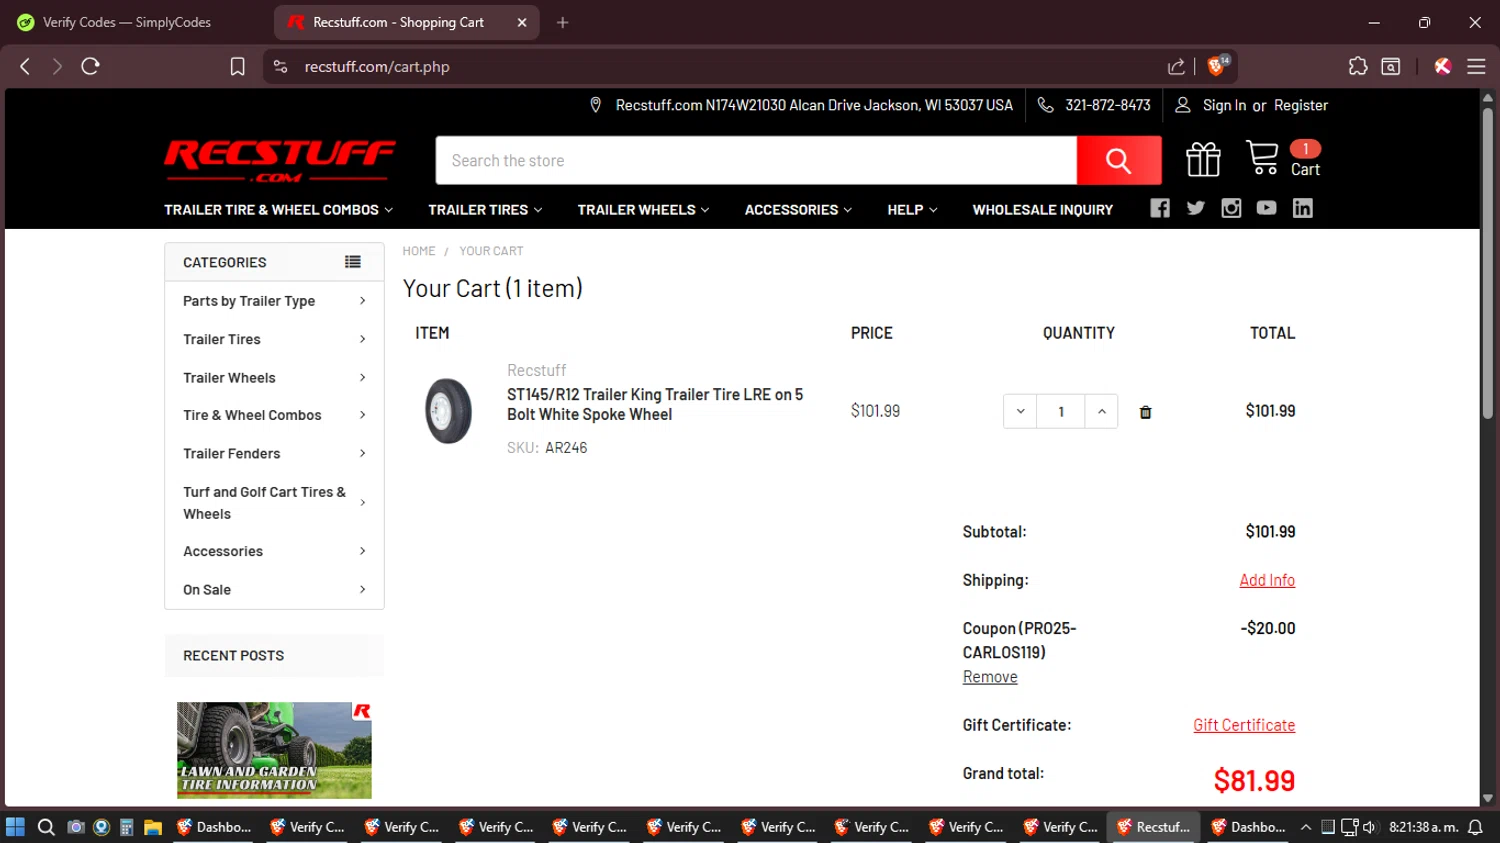This screenshot has height=843, width=1500.
Task: Expand the Trailer Wheels nav menu
Action: pos(643,210)
